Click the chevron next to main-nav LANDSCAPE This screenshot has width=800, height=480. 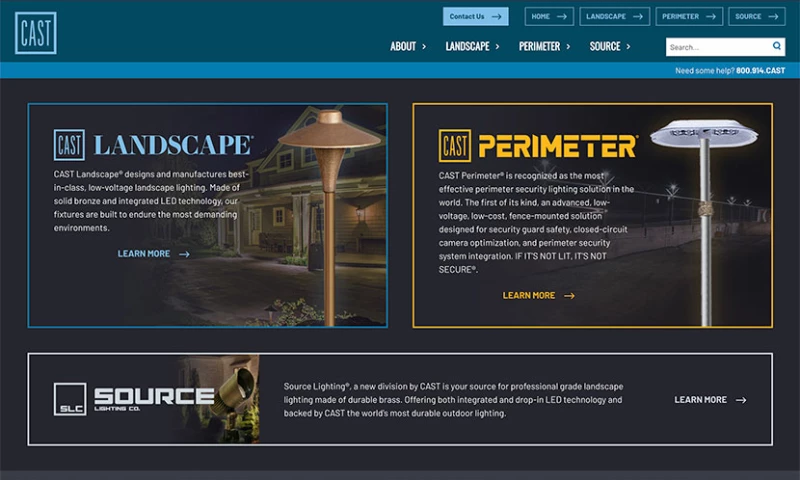coord(497,46)
